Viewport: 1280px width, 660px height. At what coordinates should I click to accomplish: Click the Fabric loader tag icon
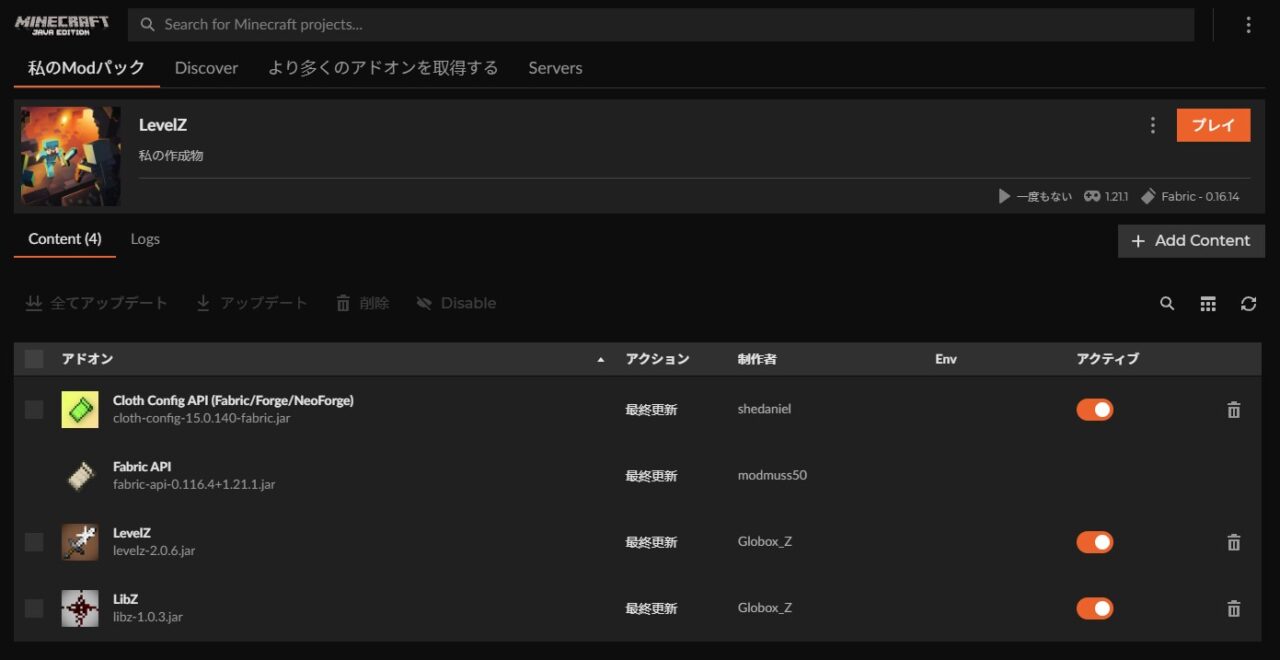(1148, 196)
